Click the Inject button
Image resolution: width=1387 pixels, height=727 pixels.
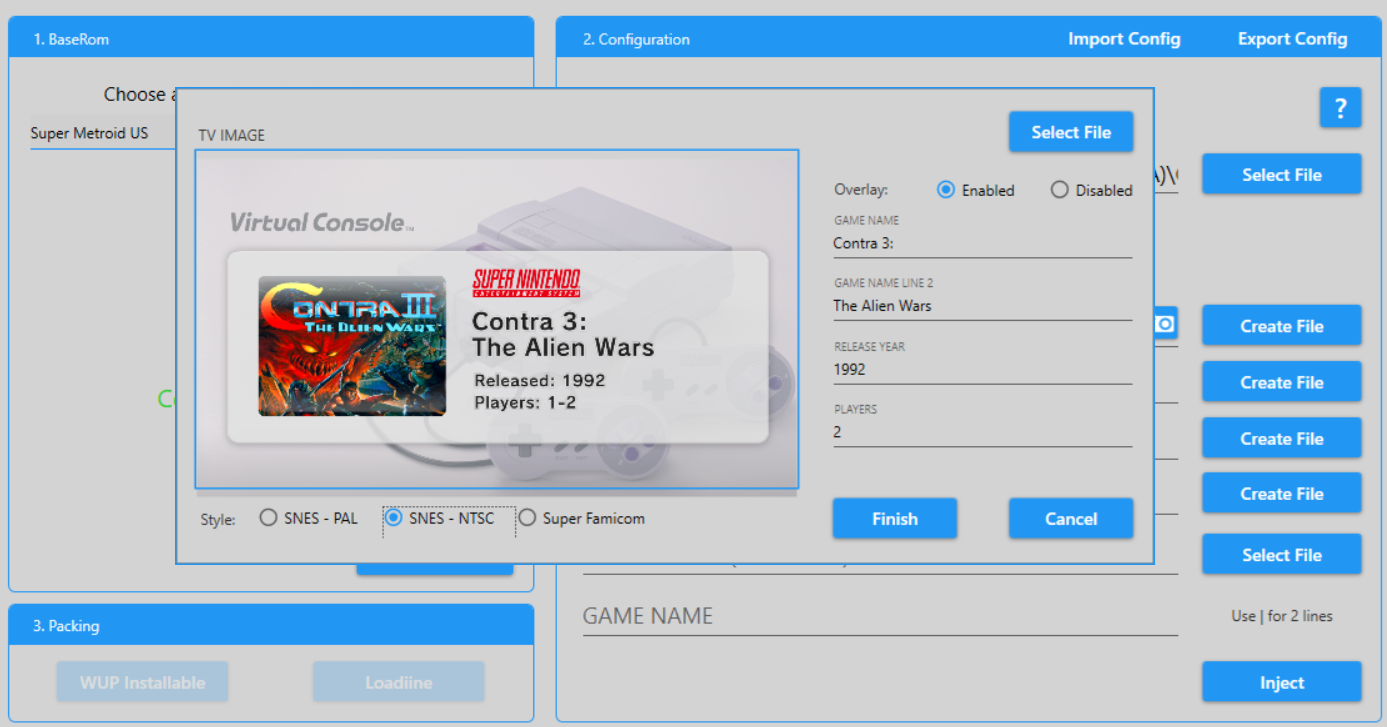1281,682
